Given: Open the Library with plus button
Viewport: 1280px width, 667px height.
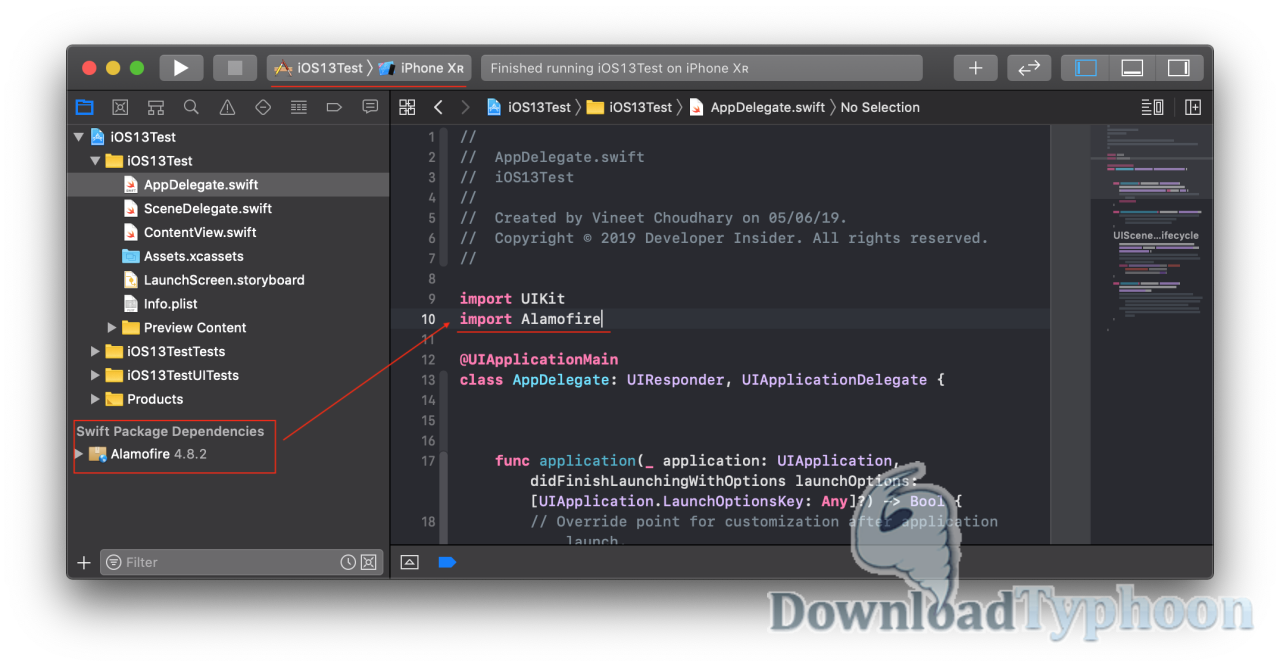Looking at the screenshot, I should [x=976, y=68].
